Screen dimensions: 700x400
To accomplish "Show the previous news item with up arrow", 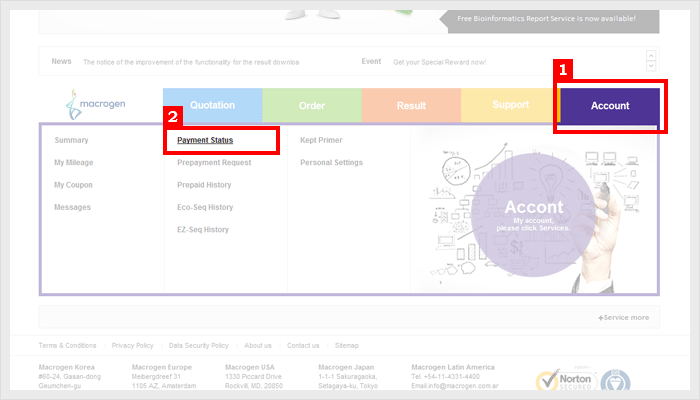I will coord(651,55).
